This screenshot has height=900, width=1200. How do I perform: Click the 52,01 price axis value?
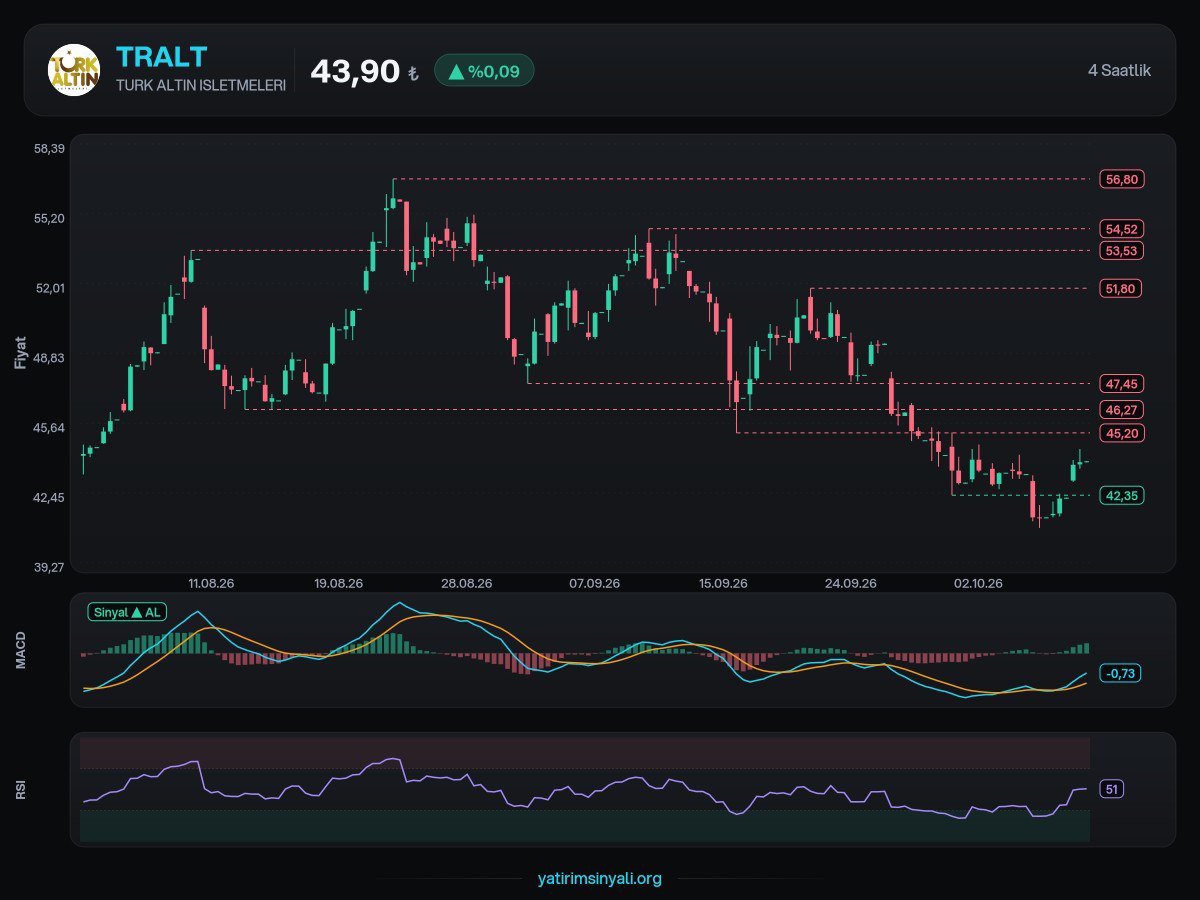[x=49, y=288]
